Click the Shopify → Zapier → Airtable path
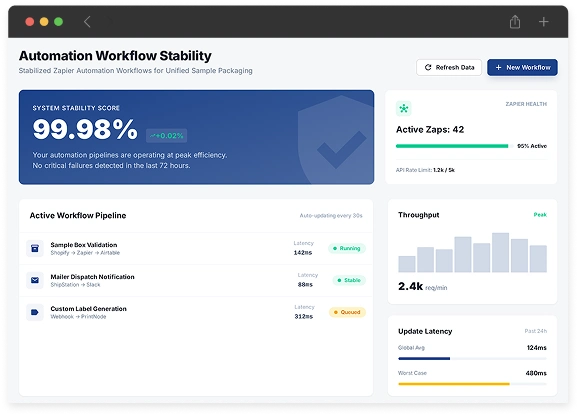Viewport: 579px width, 416px height. point(85,253)
